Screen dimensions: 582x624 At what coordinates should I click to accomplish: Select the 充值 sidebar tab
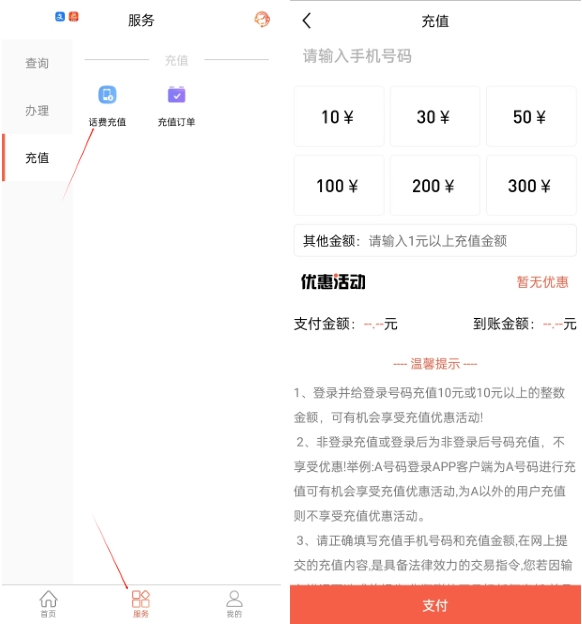(37, 158)
